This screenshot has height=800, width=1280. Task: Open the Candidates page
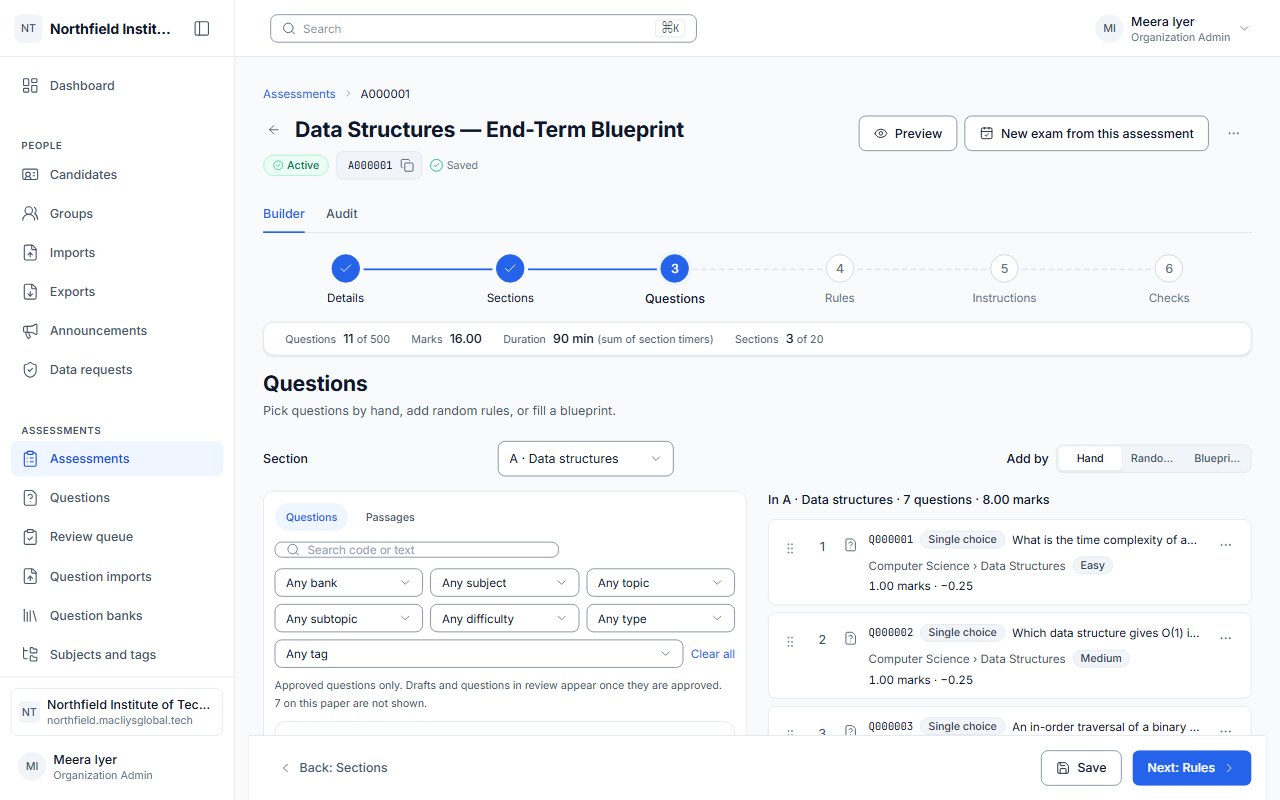pyautogui.click(x=117, y=175)
